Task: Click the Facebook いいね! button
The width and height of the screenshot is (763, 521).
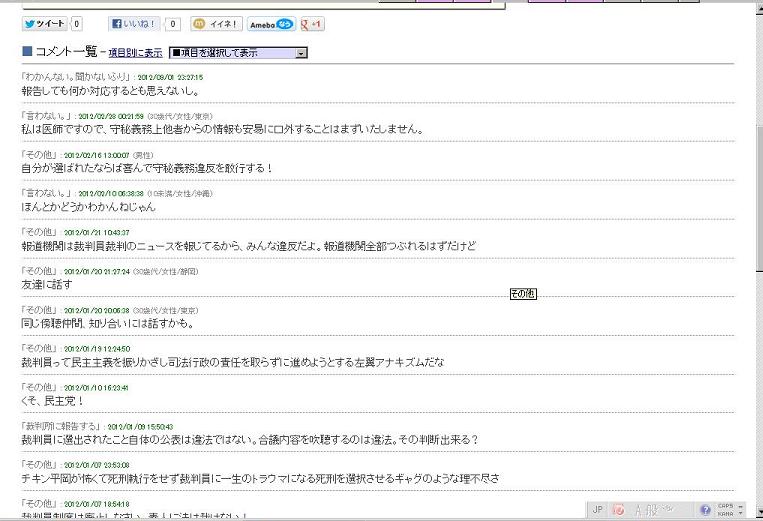Action: pyautogui.click(x=134, y=24)
